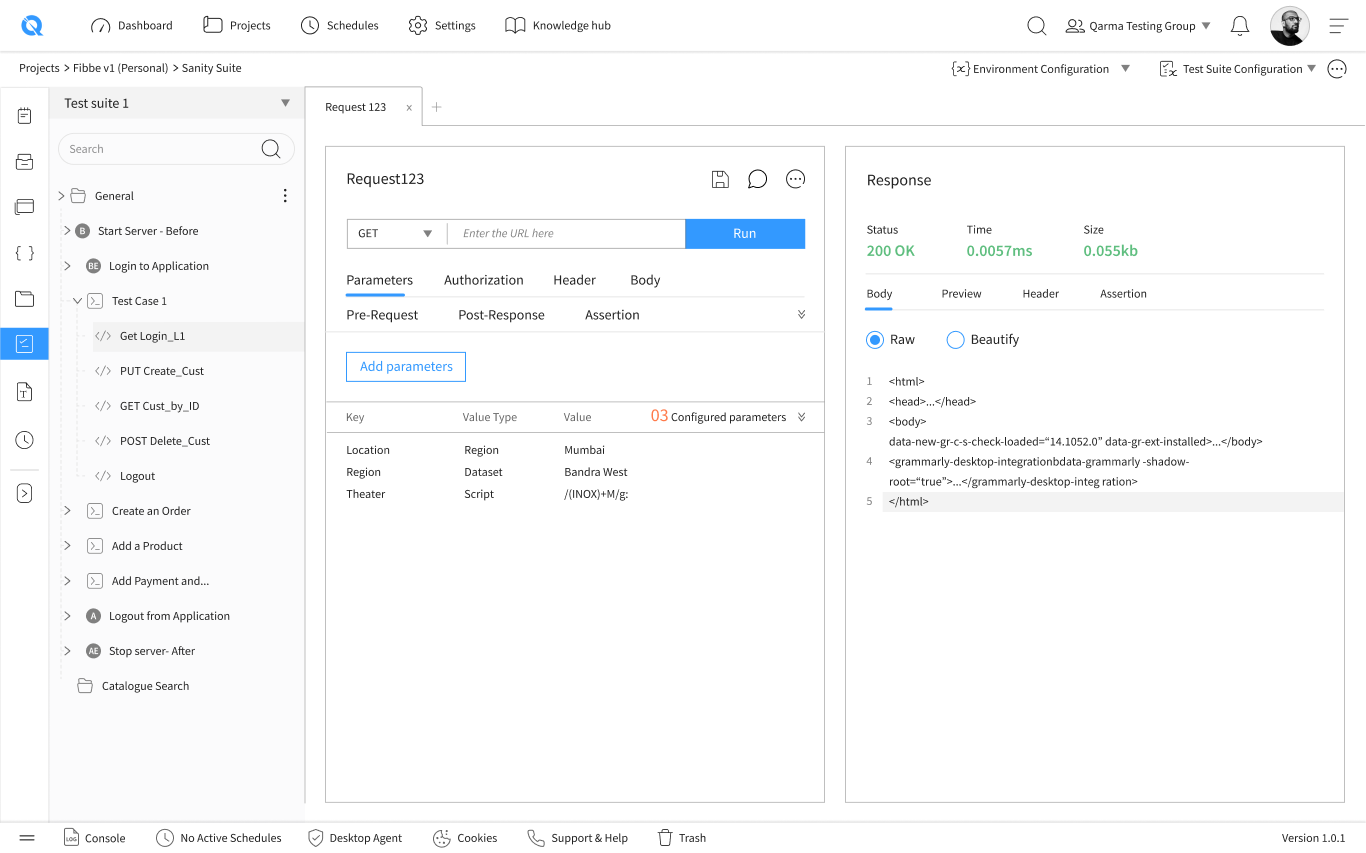Open Trash in status bar
The height and width of the screenshot is (853, 1366).
(x=682, y=838)
